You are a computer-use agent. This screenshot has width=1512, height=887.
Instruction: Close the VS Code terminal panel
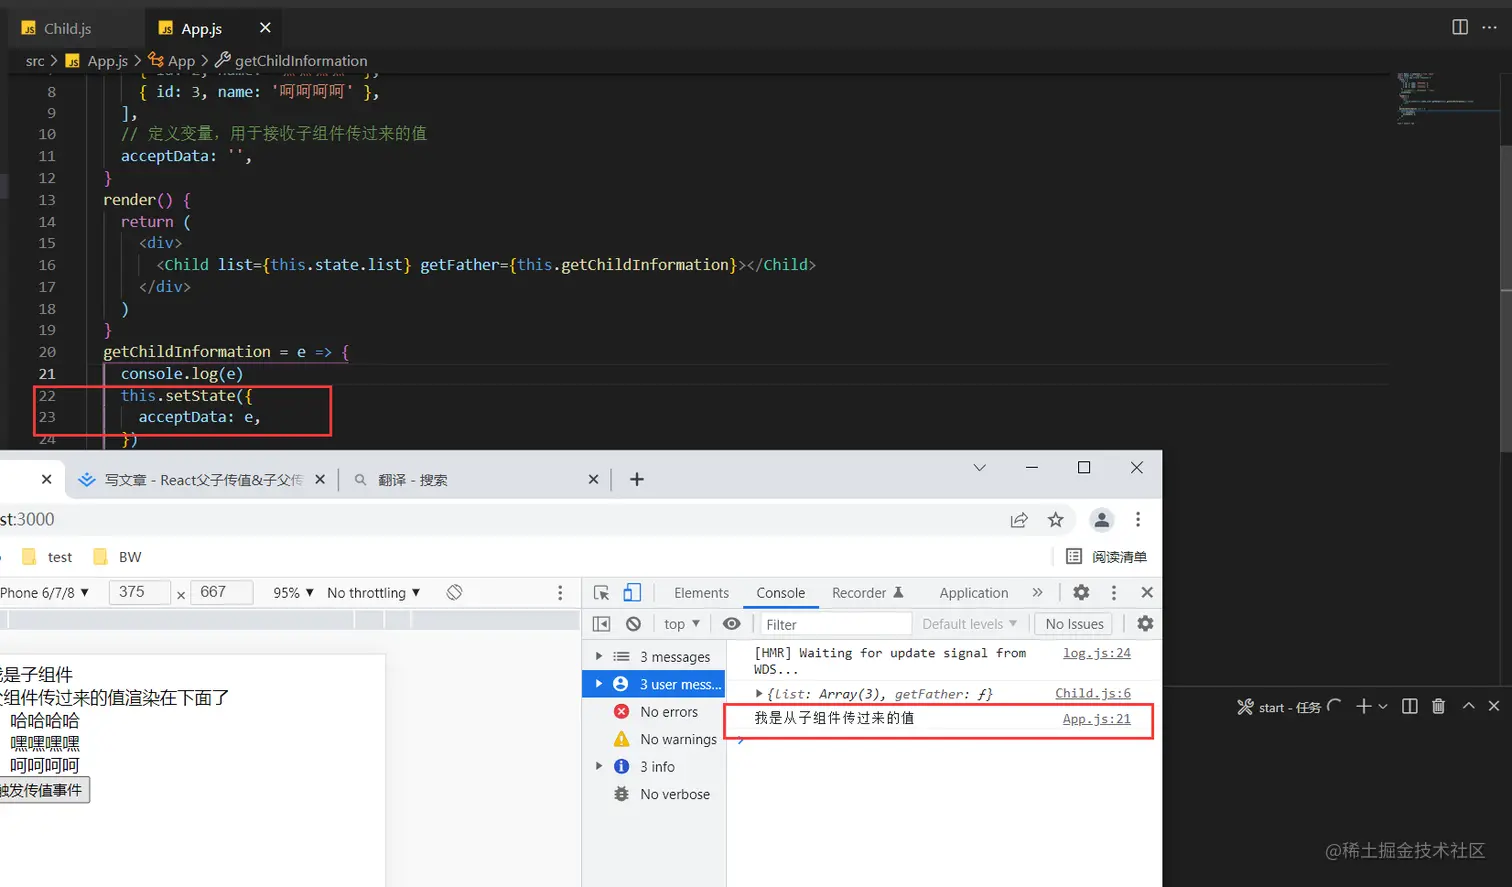click(x=1494, y=706)
